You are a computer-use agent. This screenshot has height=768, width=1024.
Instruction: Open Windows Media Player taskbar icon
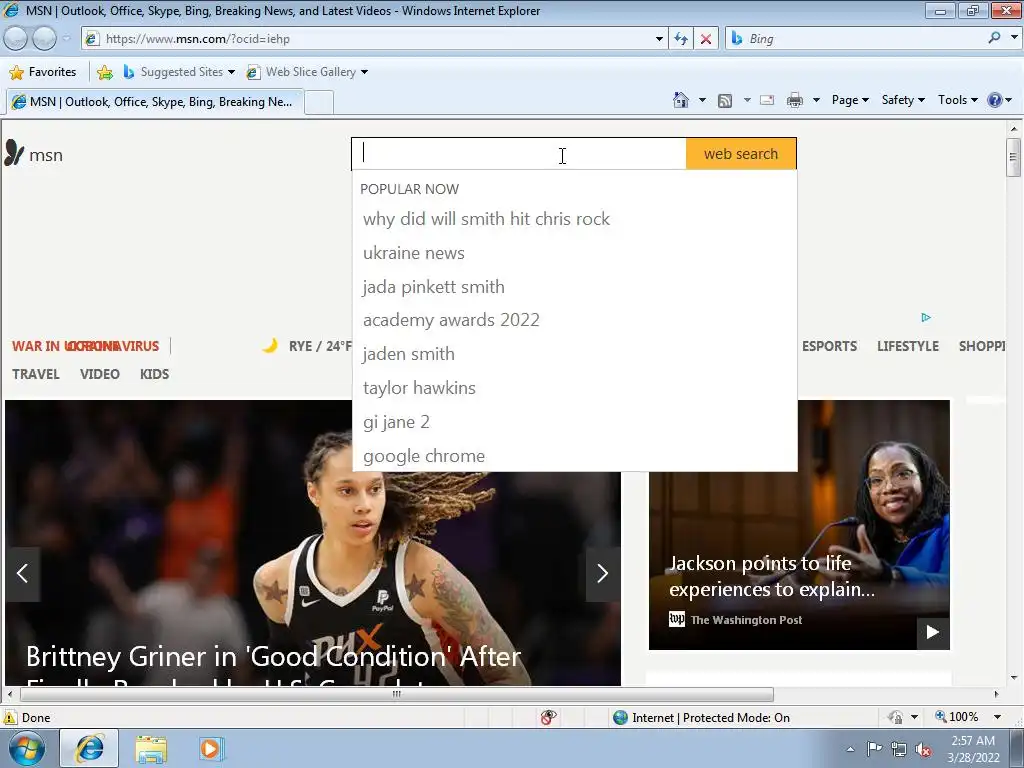[x=211, y=749]
